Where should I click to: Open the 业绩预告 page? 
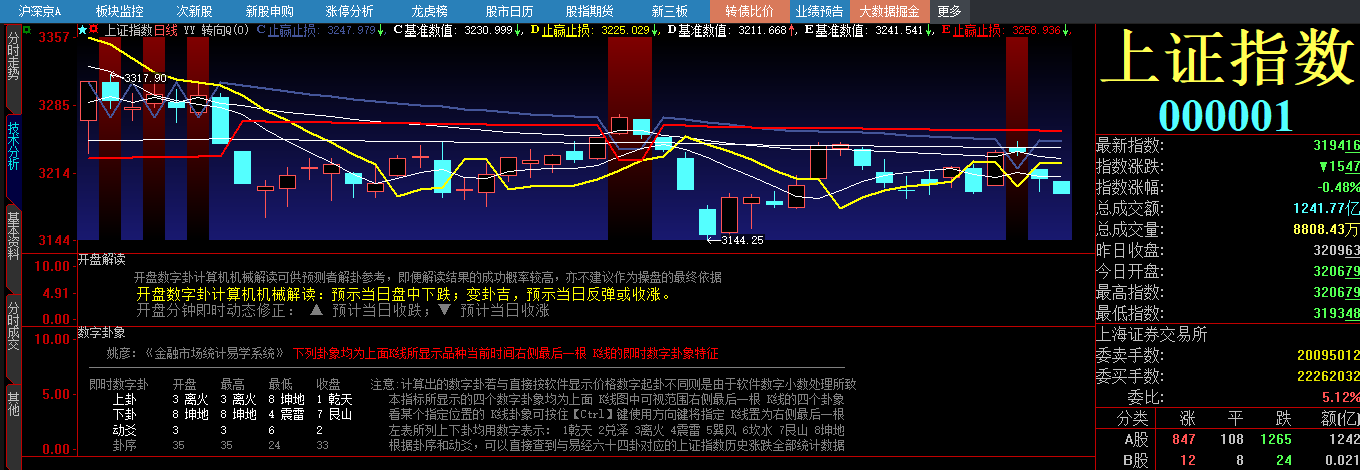[819, 11]
